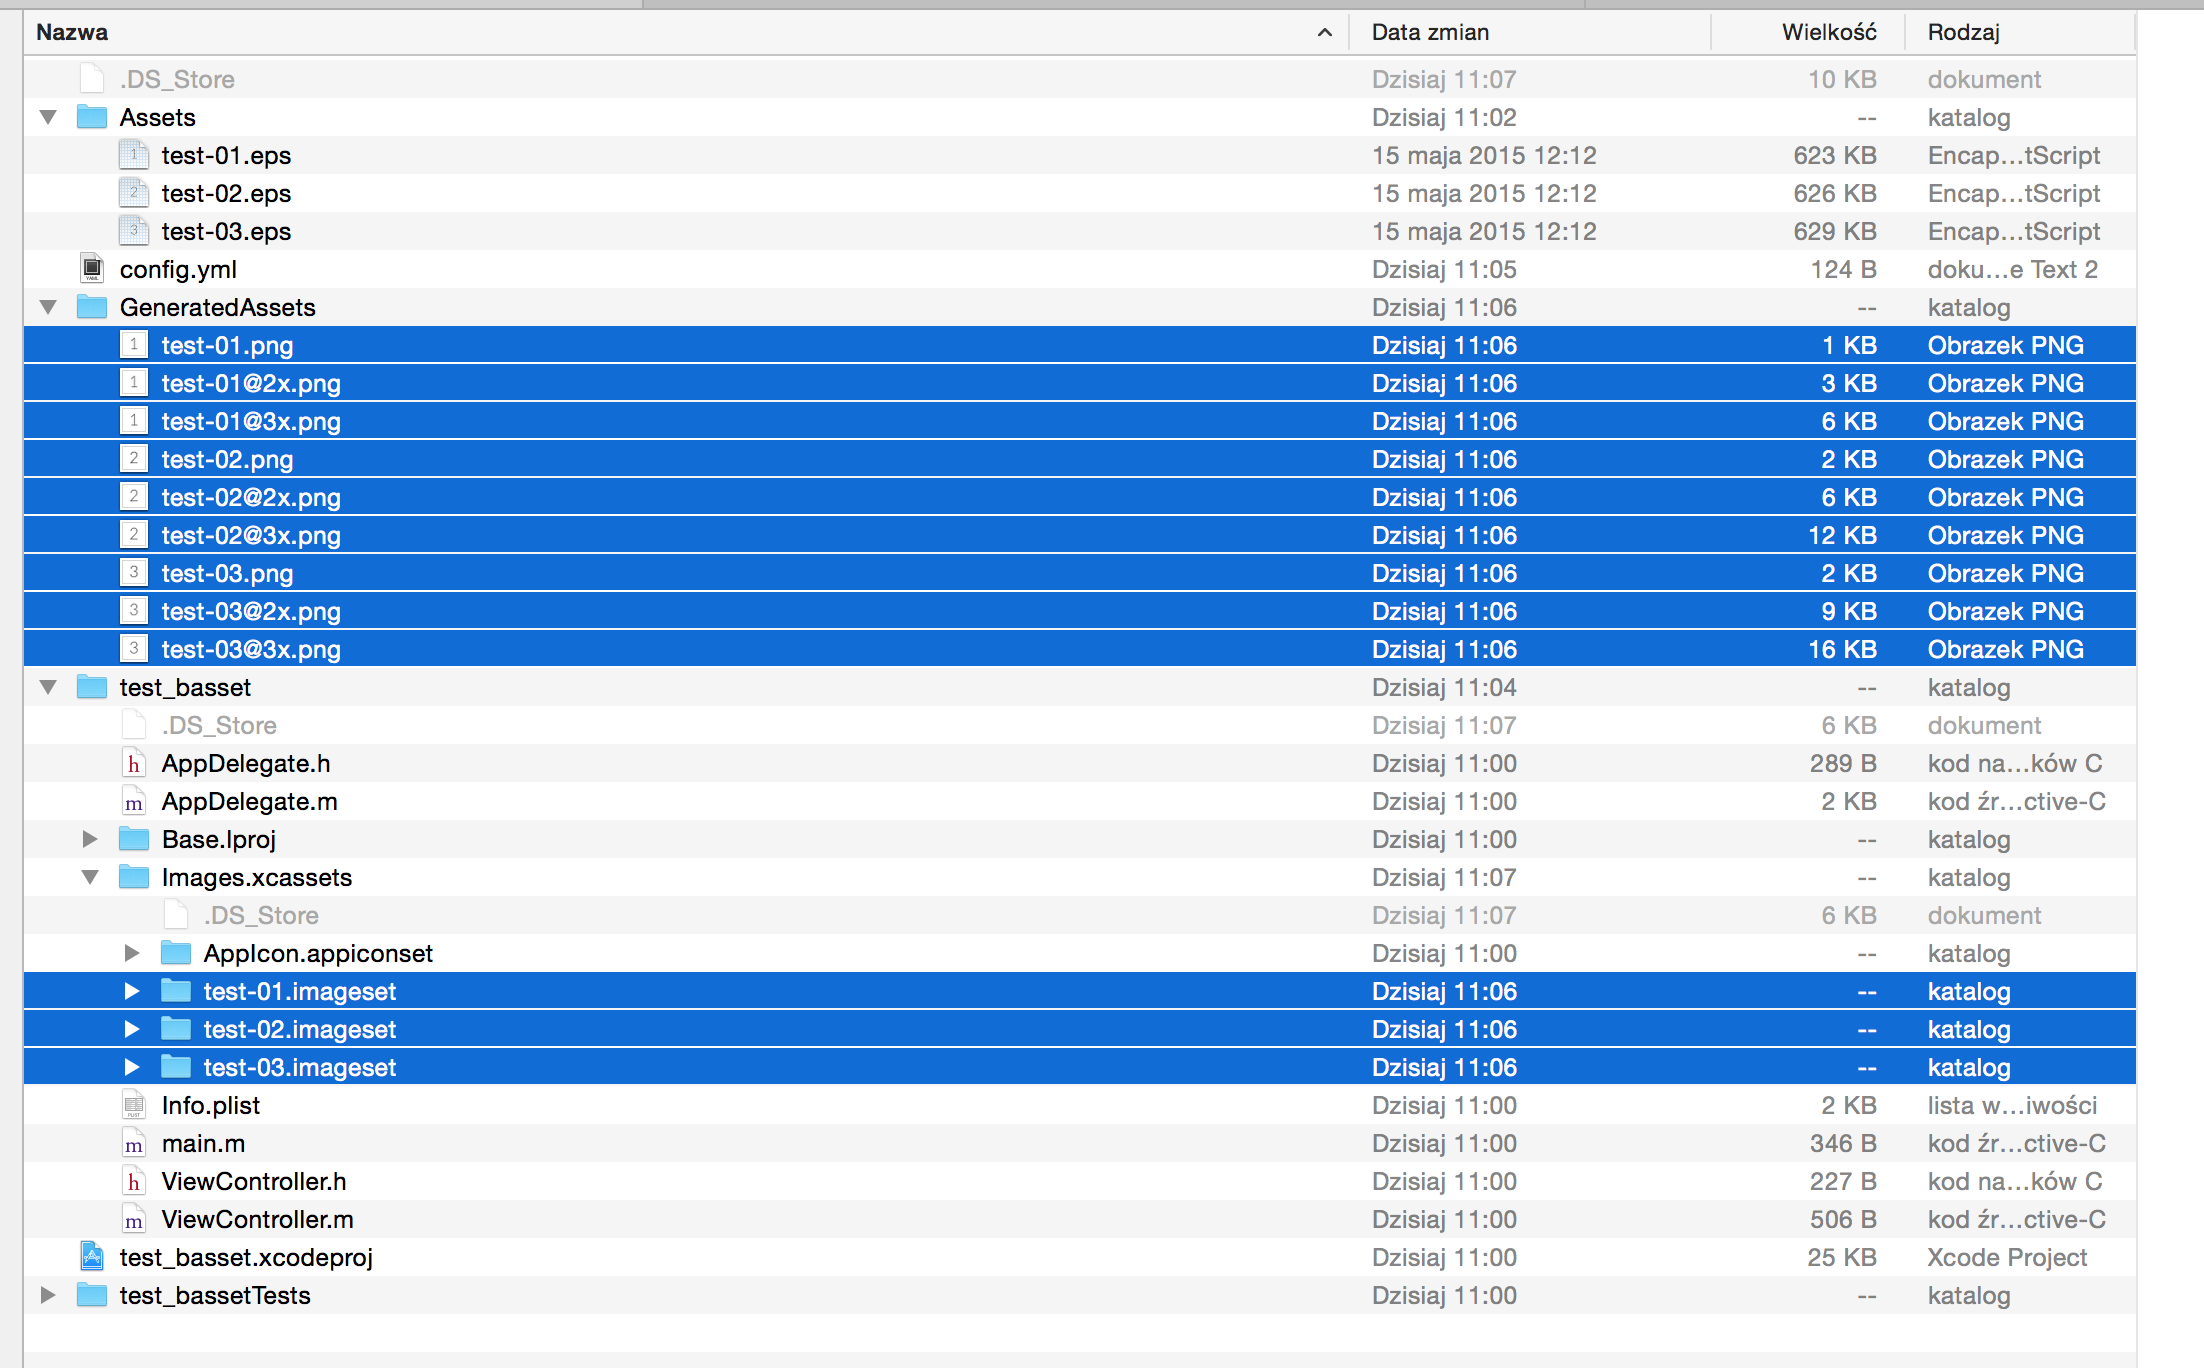
Task: Sort by Data zmian column header
Action: coord(1430,32)
